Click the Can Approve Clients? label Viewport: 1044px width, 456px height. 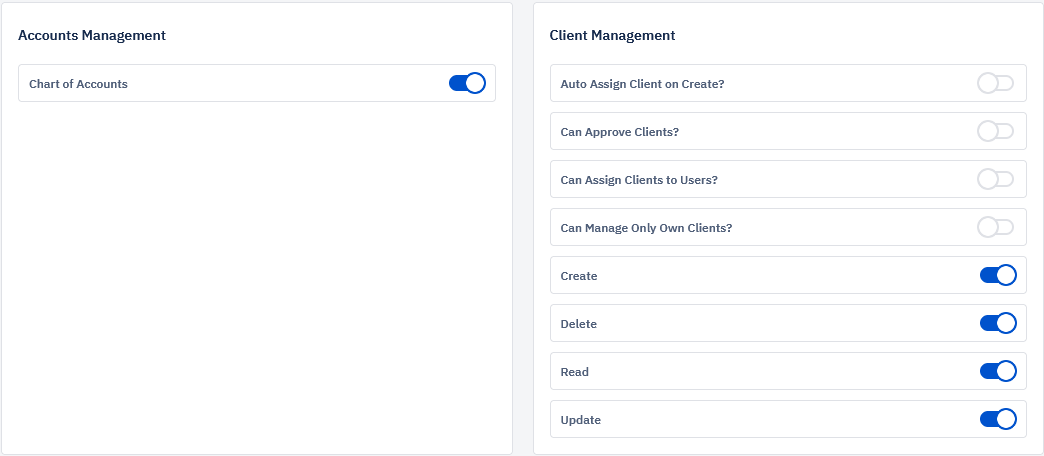[620, 132]
